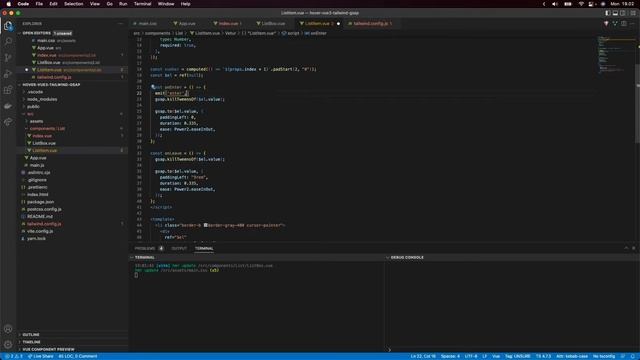Click the feedback icon in status bar
Viewport: 640px width, 360px height.
tap(622, 356)
